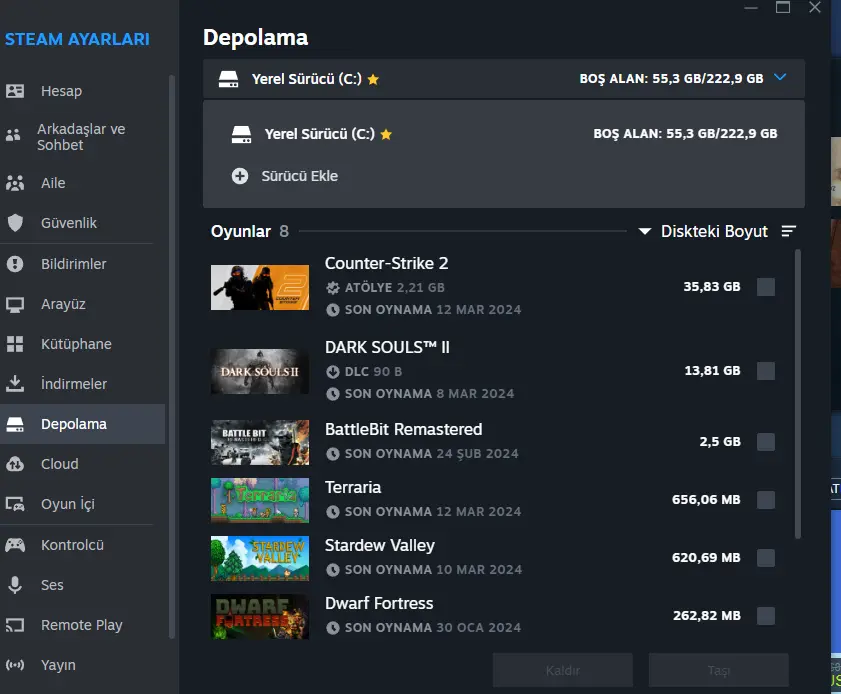The height and width of the screenshot is (694, 841).
Task: Select the Dwarf Fortress checkbox
Action: (x=766, y=616)
